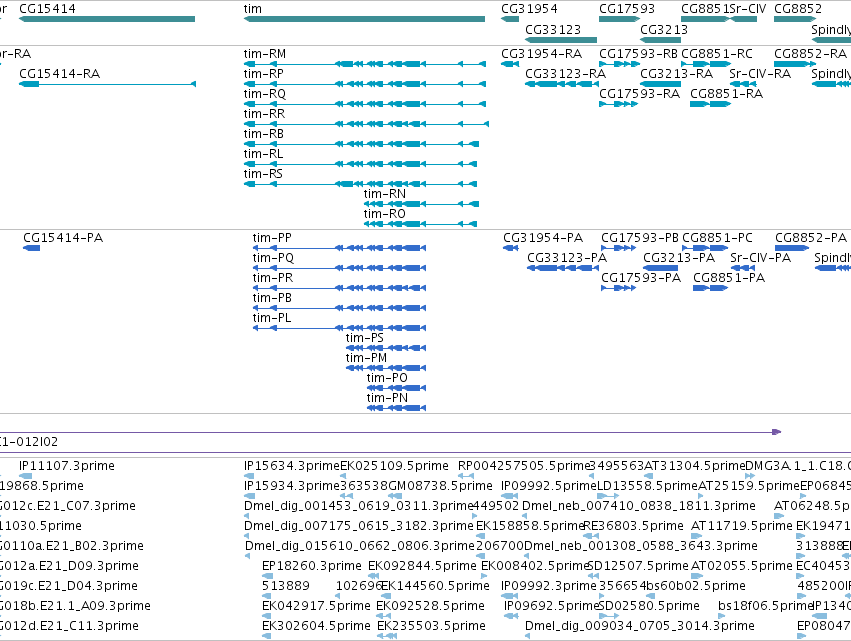Viewport: 851px width, 641px height.
Task: Click the CG31954-PA protein label
Action: [x=543, y=238]
